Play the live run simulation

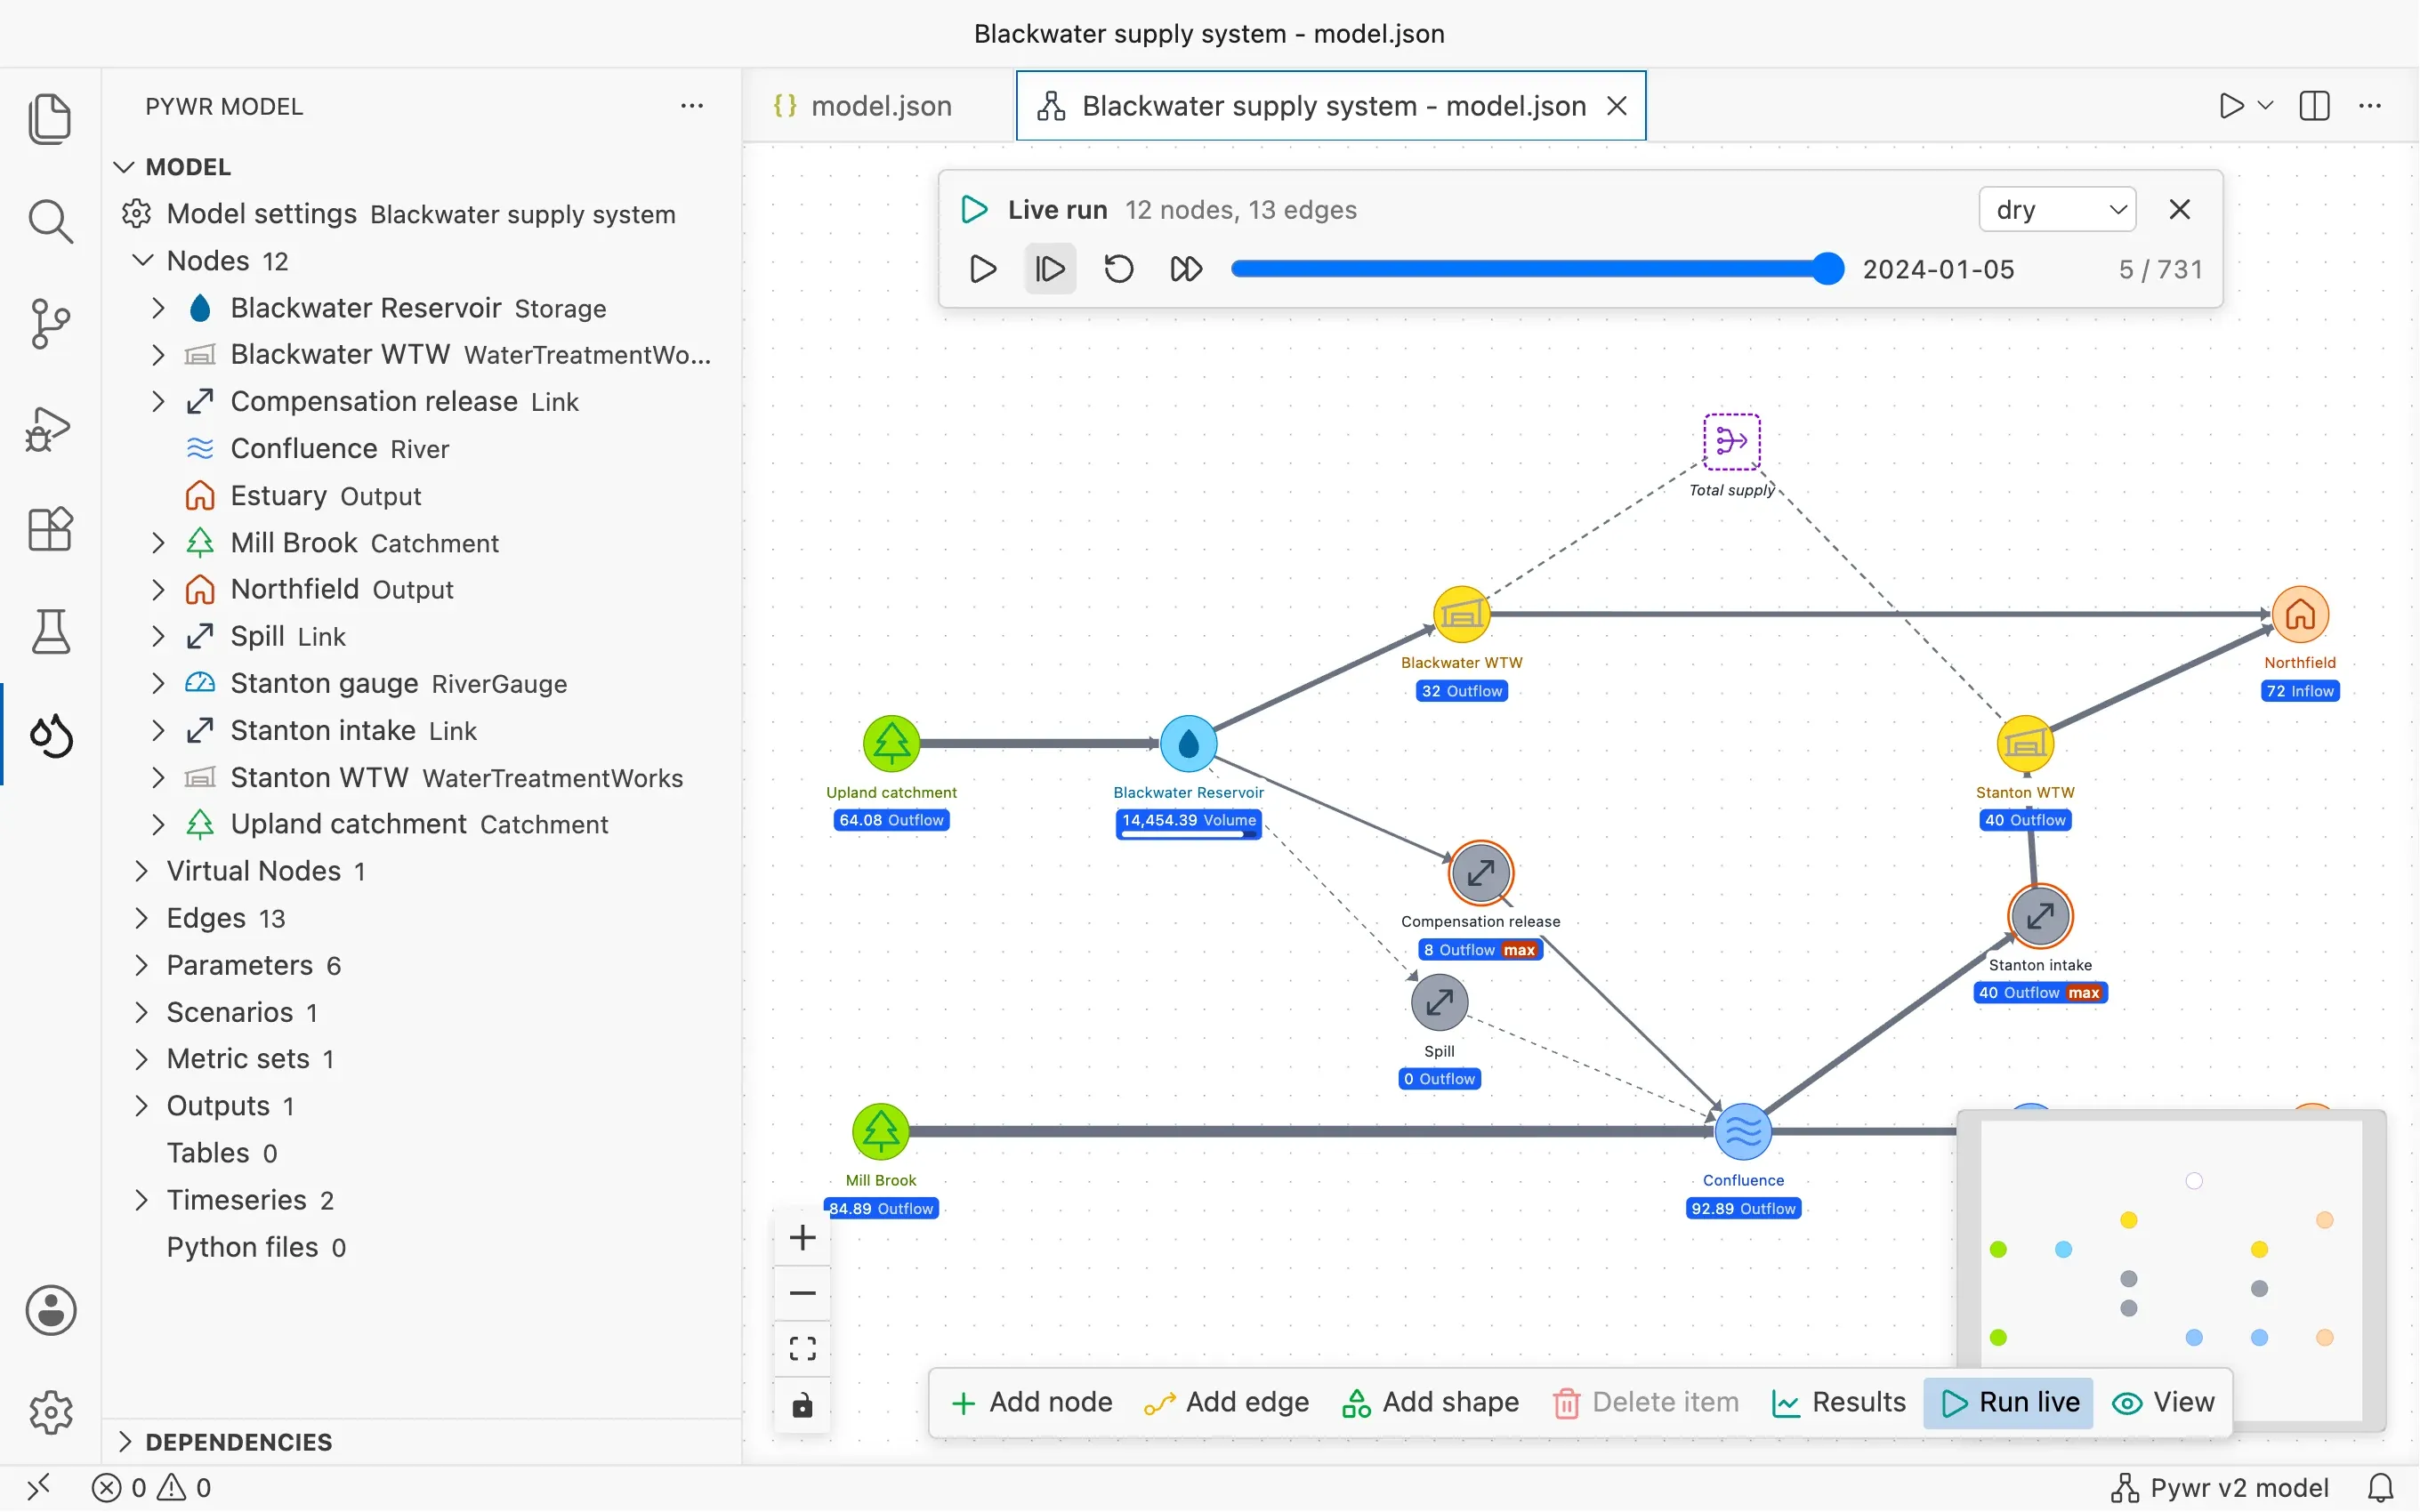[x=983, y=269]
